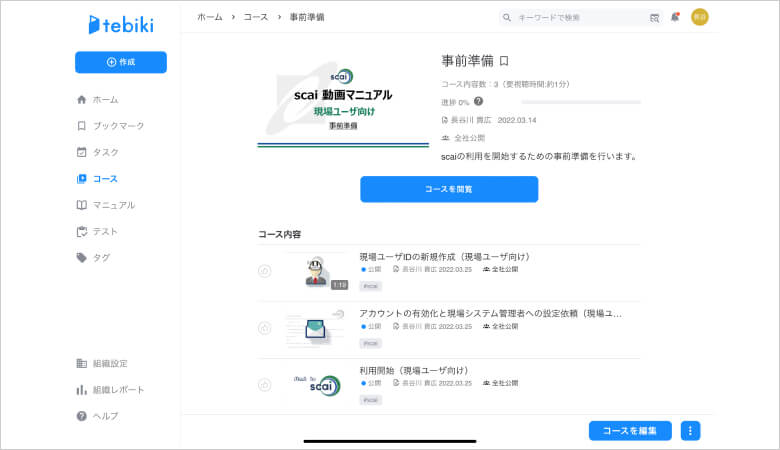The height and width of the screenshot is (450, 780).
Task: Open ヘルプ in the sidebar
Action: click(x=97, y=416)
